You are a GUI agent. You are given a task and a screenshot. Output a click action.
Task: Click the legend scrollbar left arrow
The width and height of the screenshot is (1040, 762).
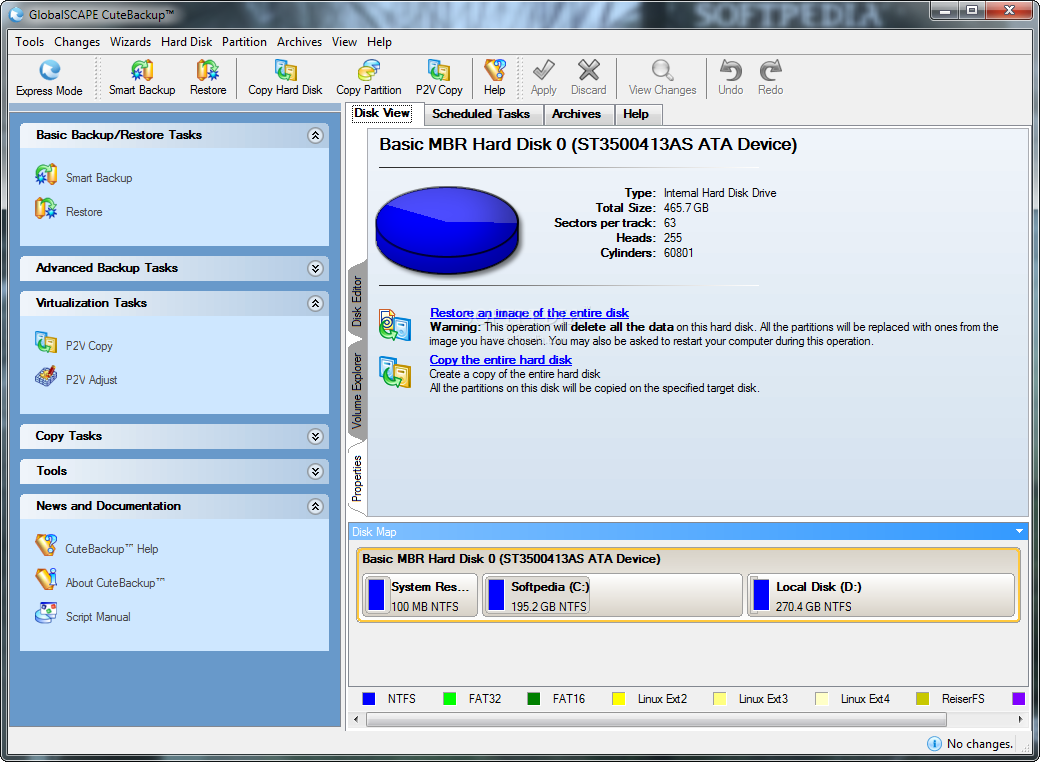[x=356, y=720]
